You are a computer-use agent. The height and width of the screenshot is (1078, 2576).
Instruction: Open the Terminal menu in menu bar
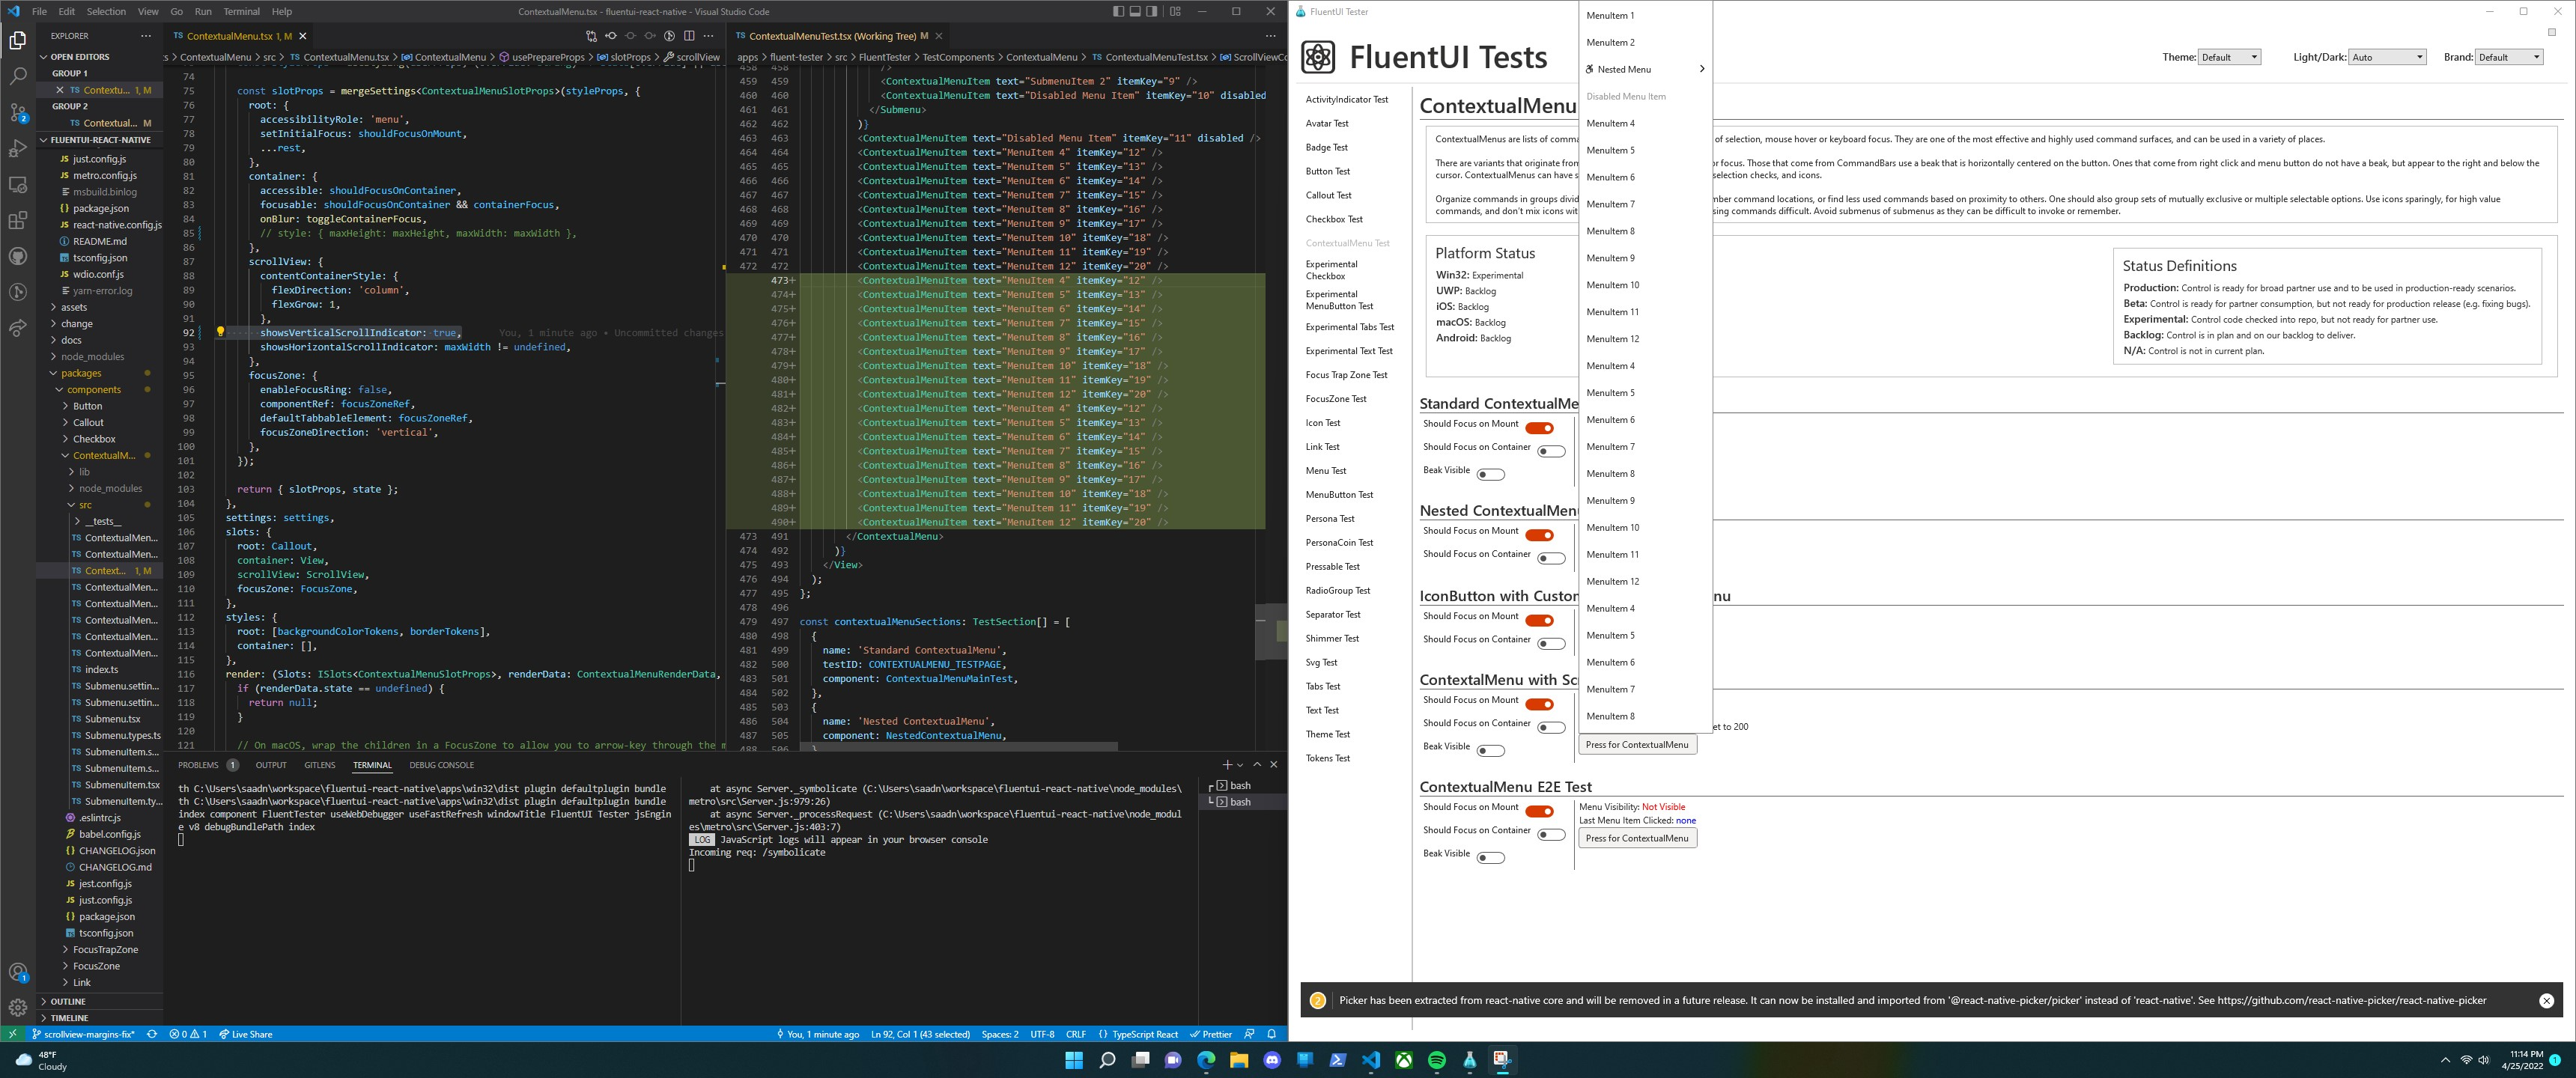click(x=241, y=11)
